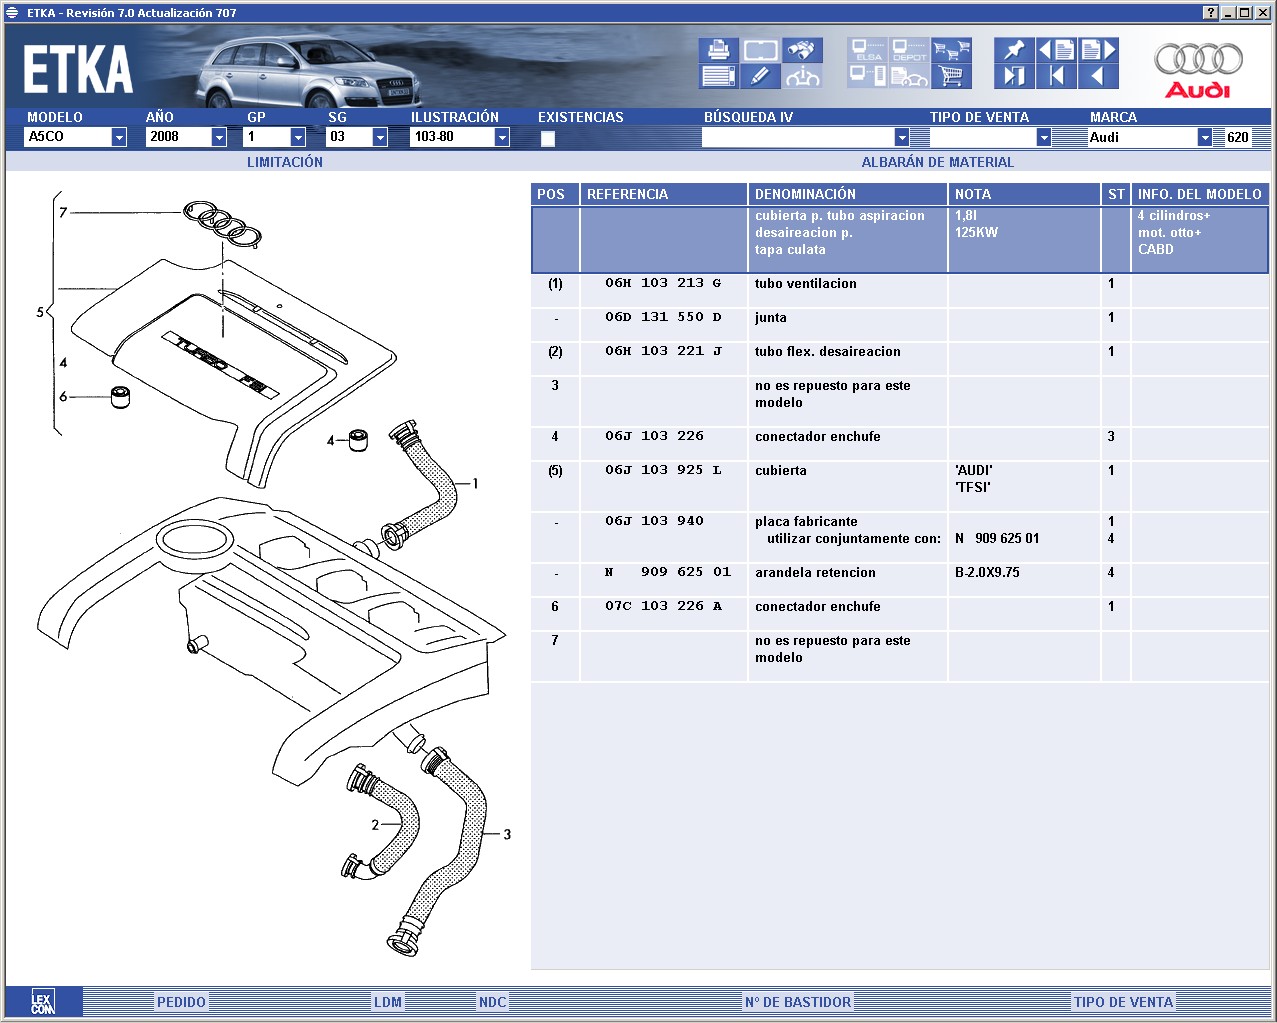Go to previous page icon
Screen dimensions: 1277x1023
click(1056, 50)
